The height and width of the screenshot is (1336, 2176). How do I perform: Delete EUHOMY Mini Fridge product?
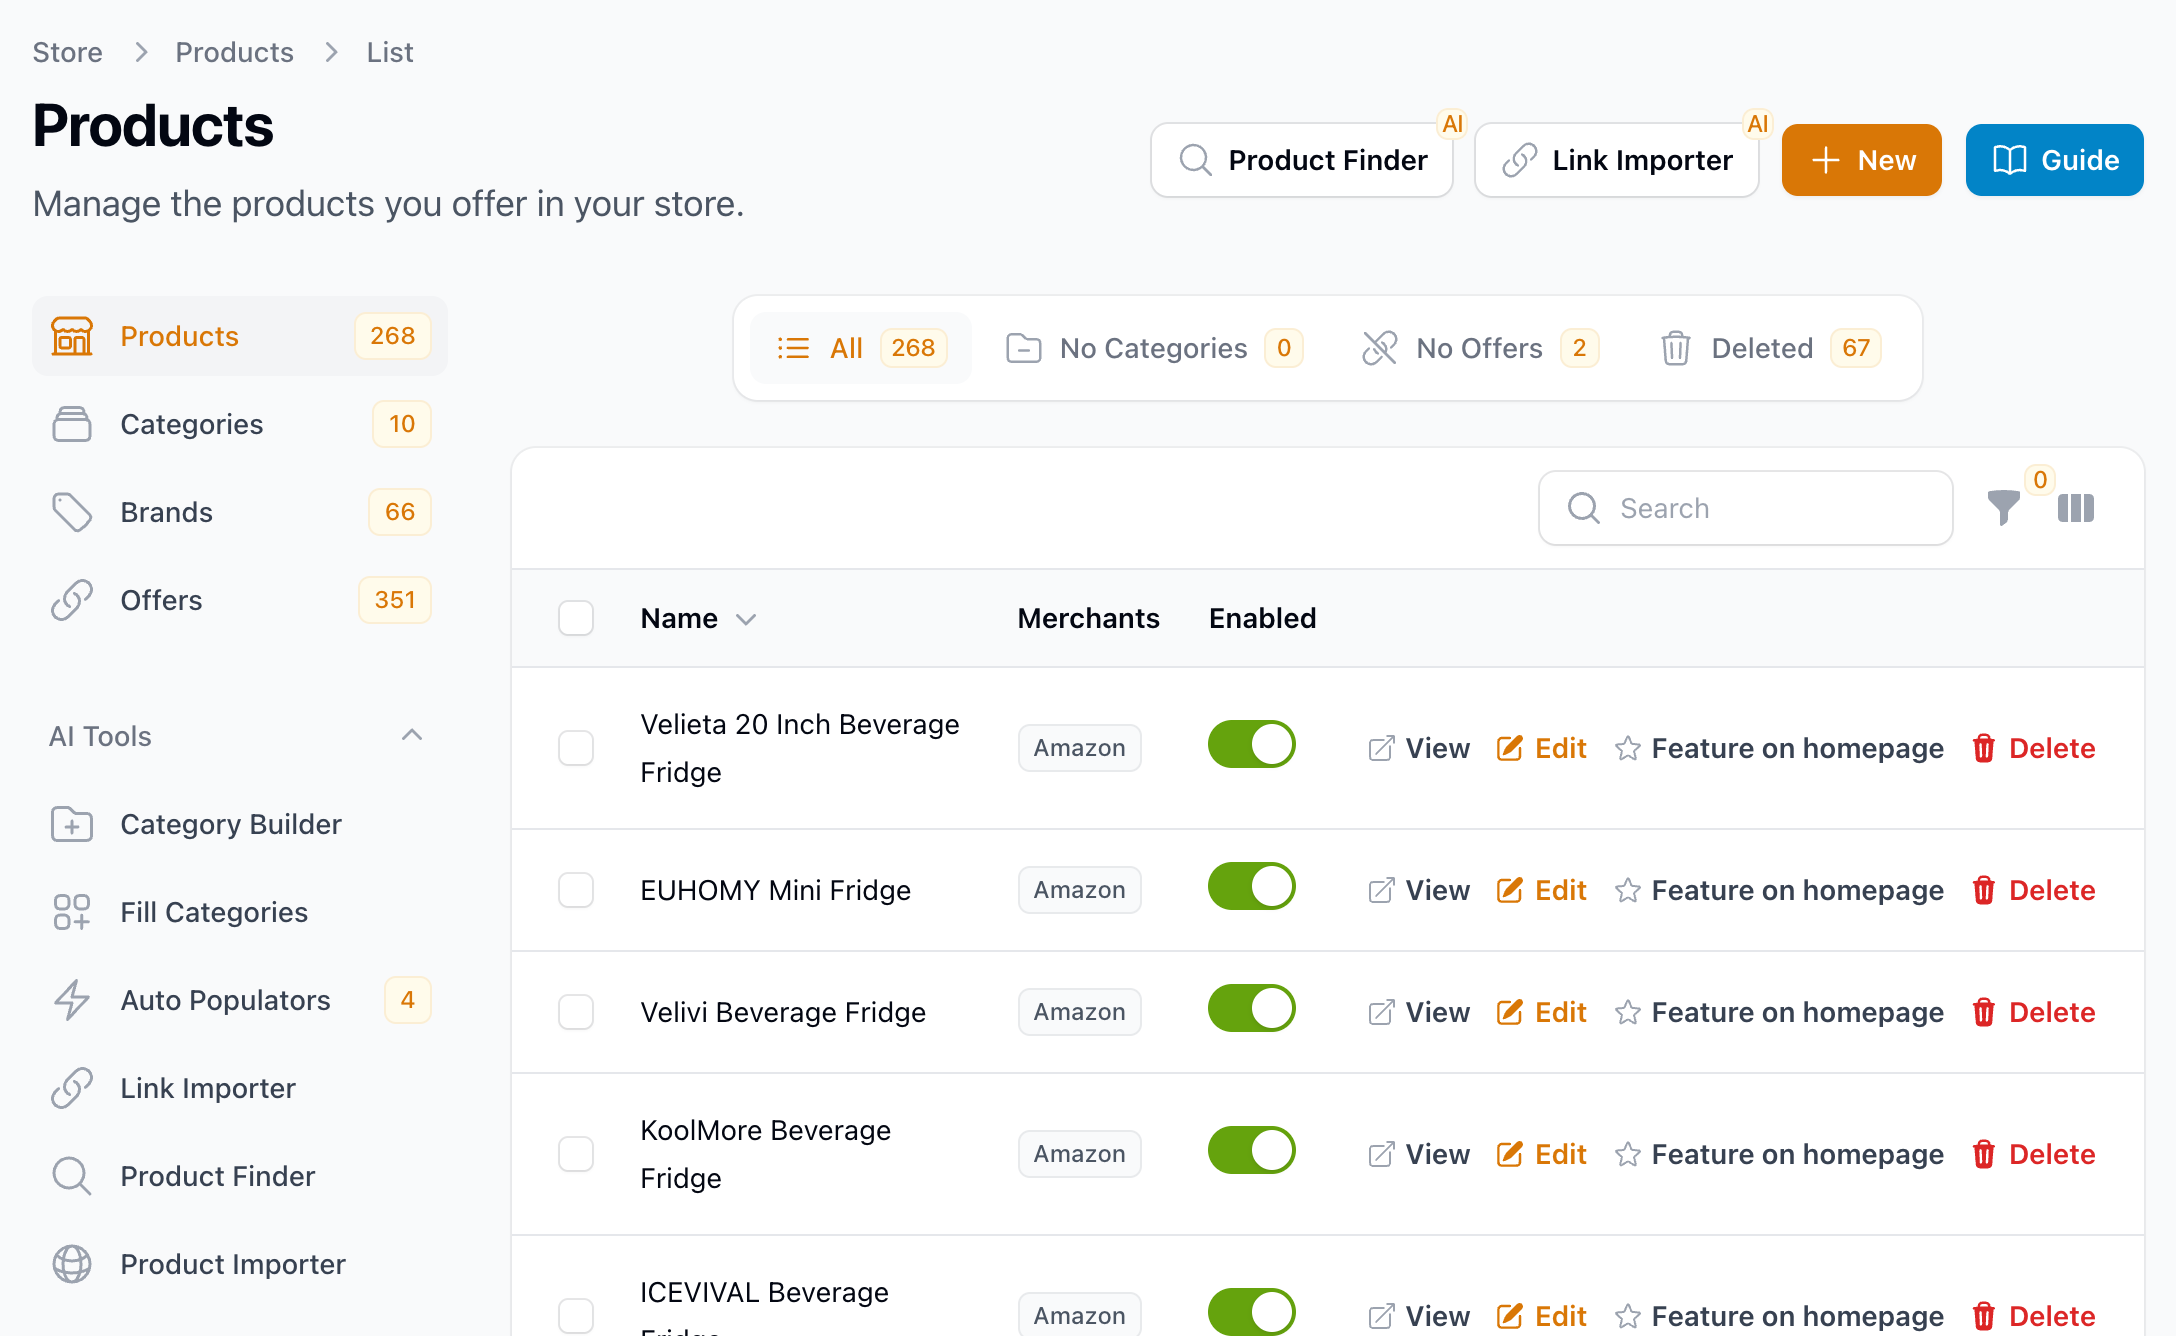click(2033, 890)
